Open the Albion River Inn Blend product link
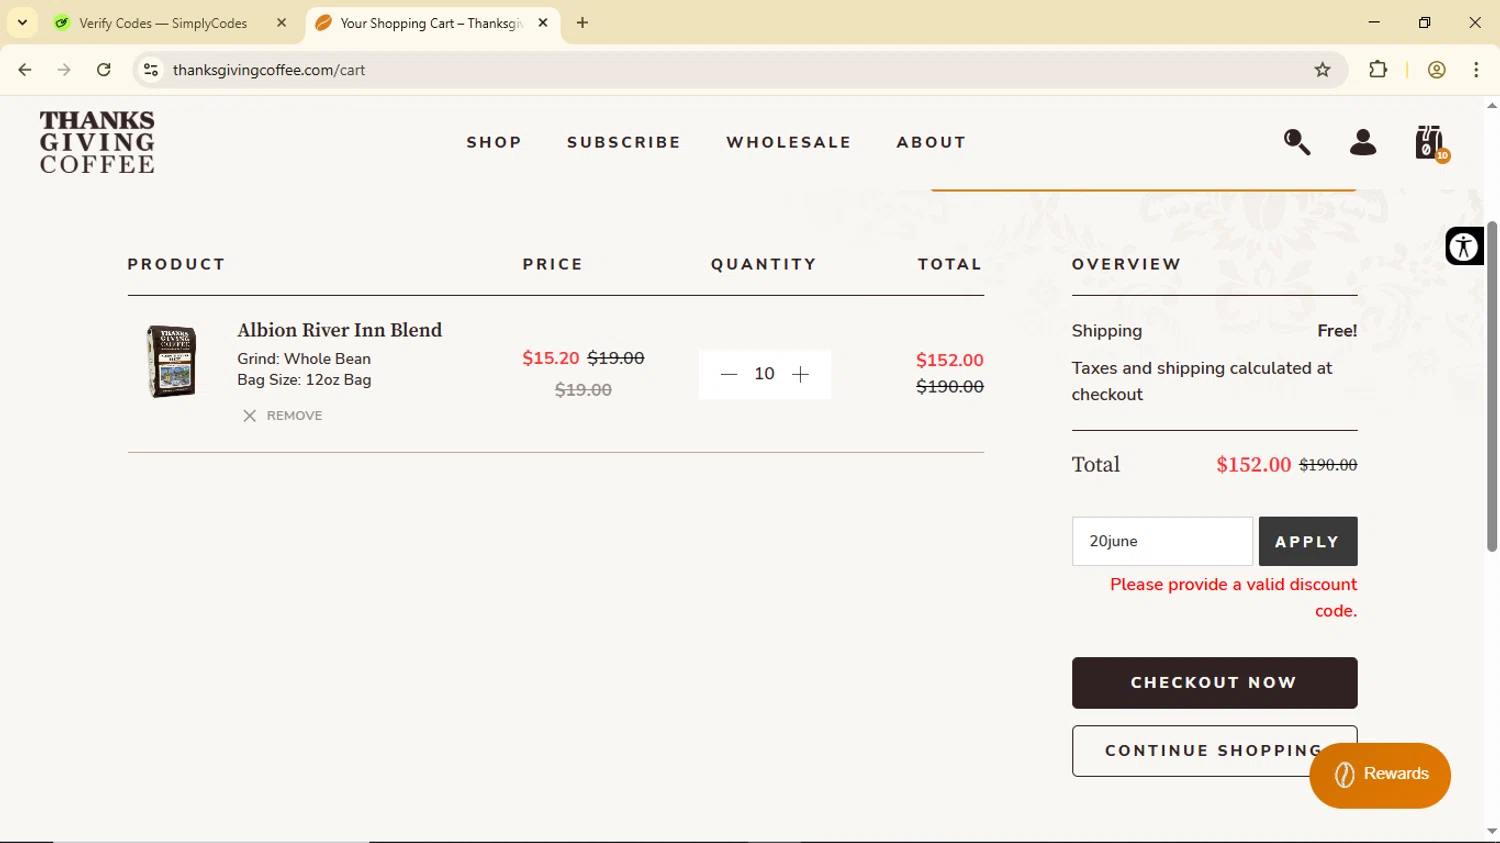The image size is (1500, 843). tap(339, 330)
